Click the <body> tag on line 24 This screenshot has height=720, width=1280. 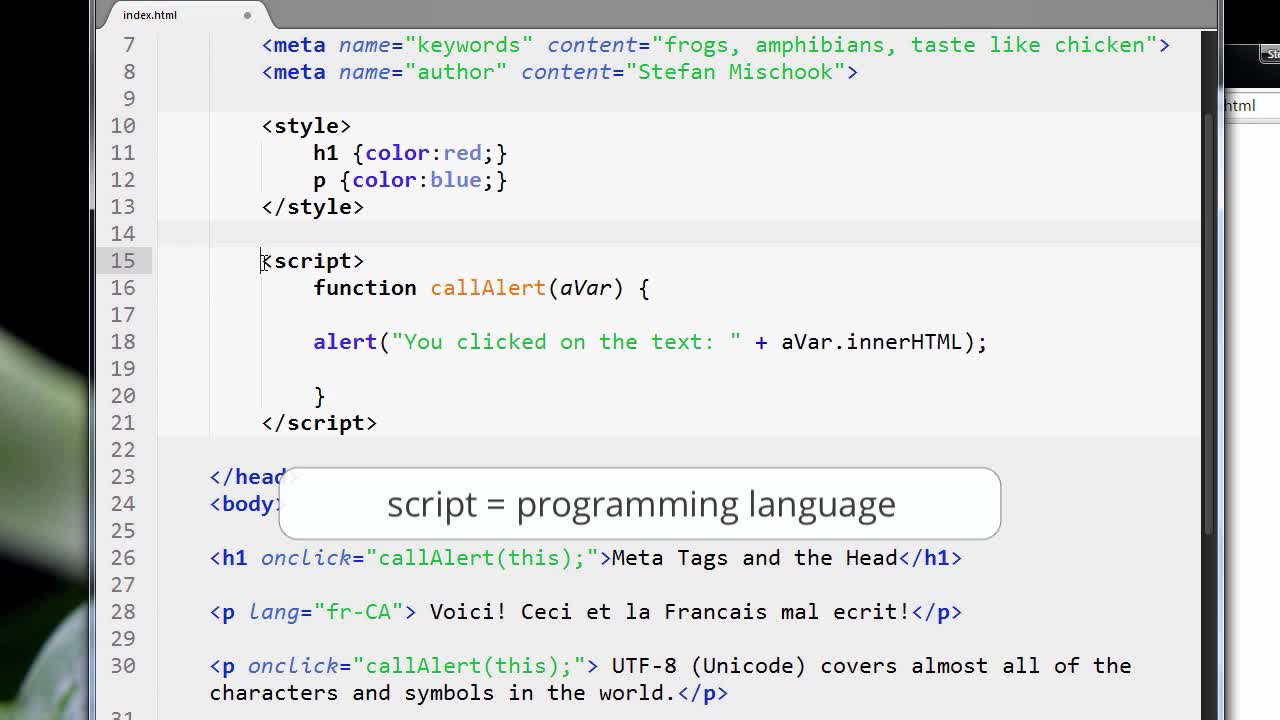point(246,504)
